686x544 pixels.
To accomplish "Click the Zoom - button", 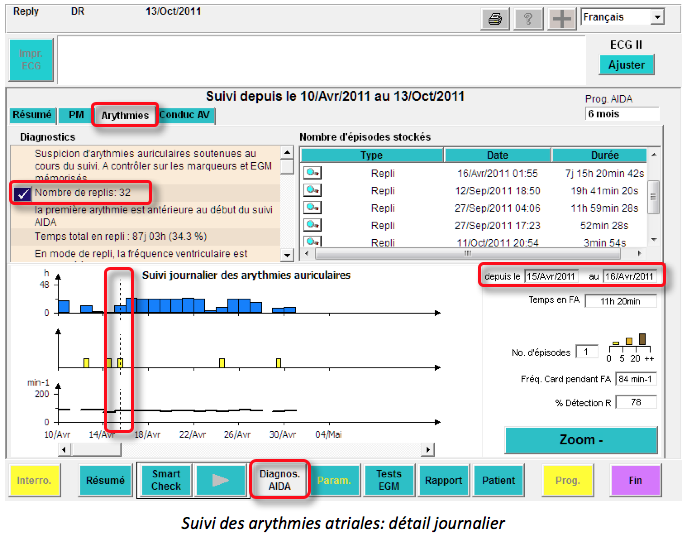I will [x=581, y=440].
